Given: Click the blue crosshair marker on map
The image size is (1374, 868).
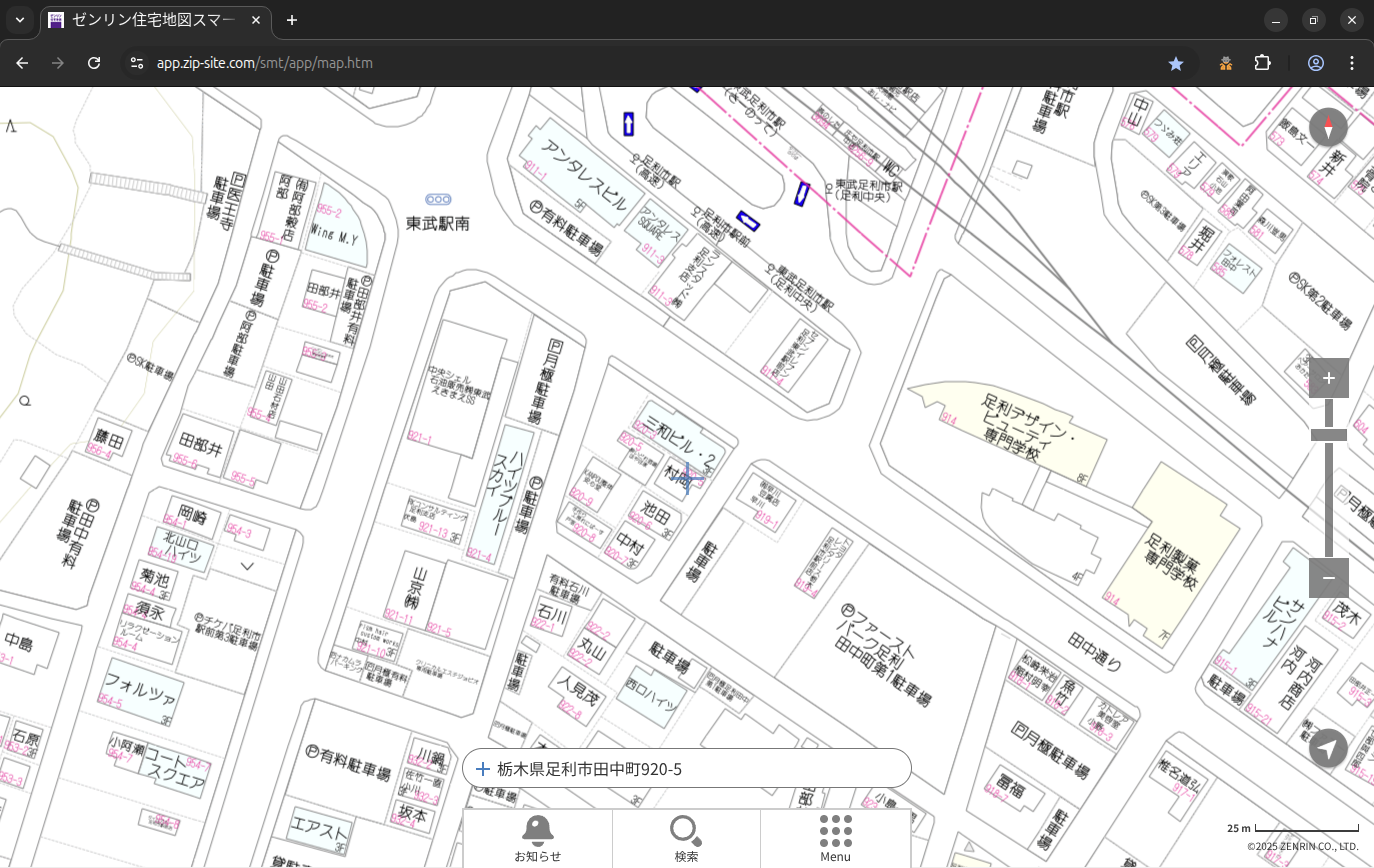Looking at the screenshot, I should 687,478.
